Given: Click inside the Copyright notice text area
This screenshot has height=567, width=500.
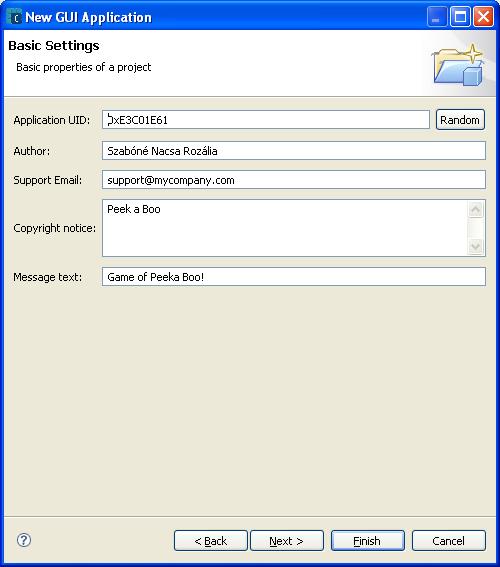Looking at the screenshot, I should point(285,228).
